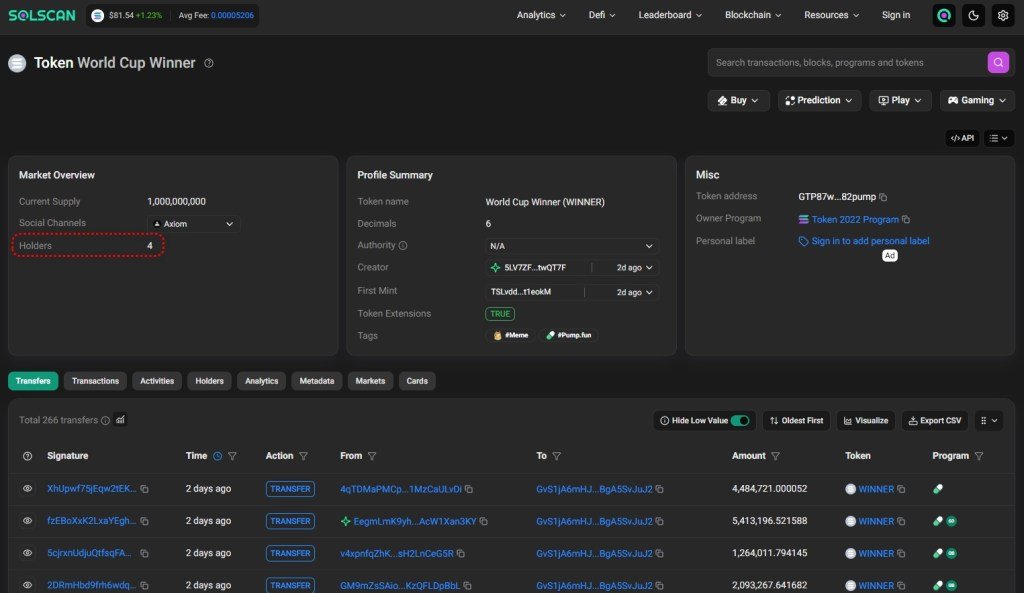Open the Resources dropdown menu
The height and width of the screenshot is (593, 1024).
tap(831, 15)
